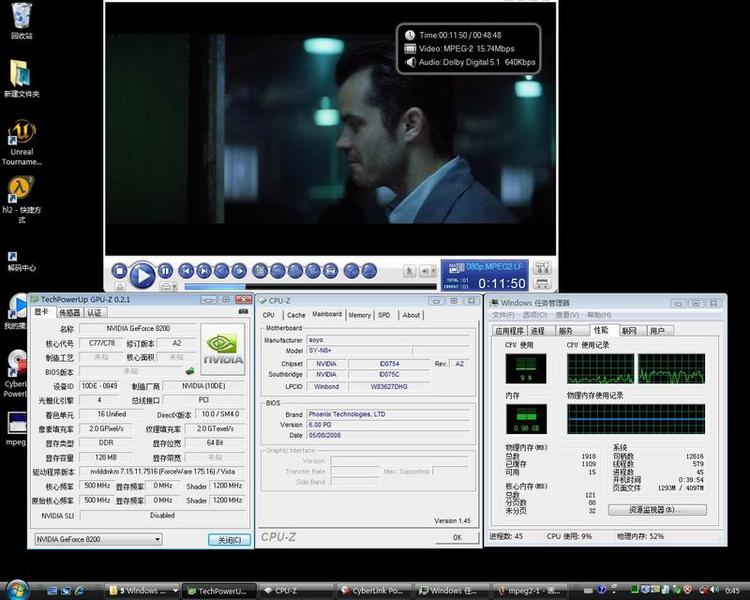Activate the CyberLink PowerDVD taskbar button
750x600 pixels.
[373, 591]
